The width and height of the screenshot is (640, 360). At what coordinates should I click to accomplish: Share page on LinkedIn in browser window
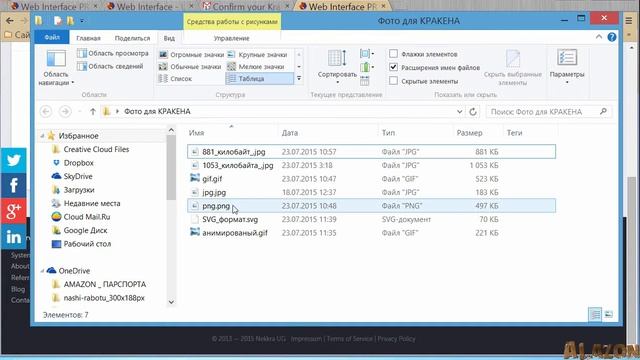pyautogui.click(x=13, y=237)
